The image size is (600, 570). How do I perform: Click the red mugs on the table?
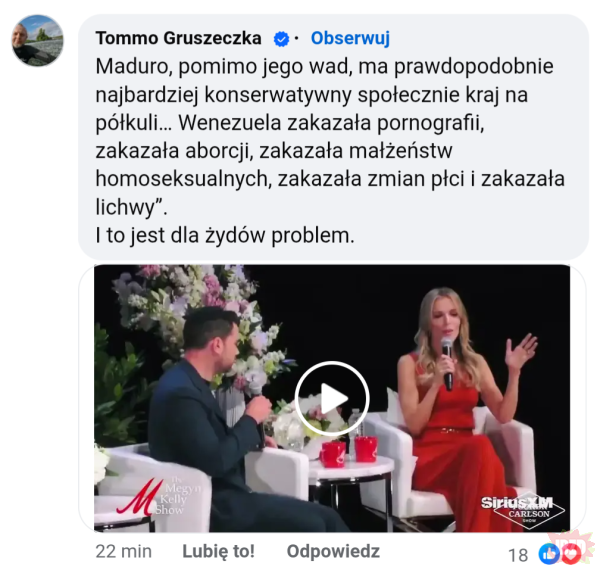click(349, 451)
